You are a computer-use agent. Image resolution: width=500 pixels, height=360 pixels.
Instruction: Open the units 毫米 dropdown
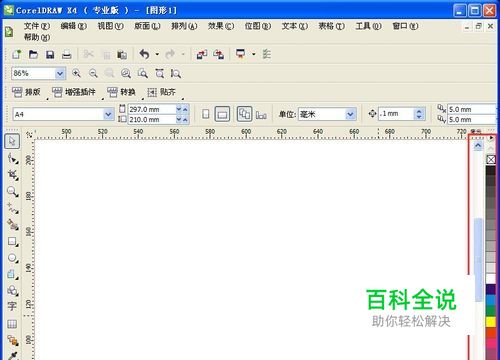click(350, 114)
